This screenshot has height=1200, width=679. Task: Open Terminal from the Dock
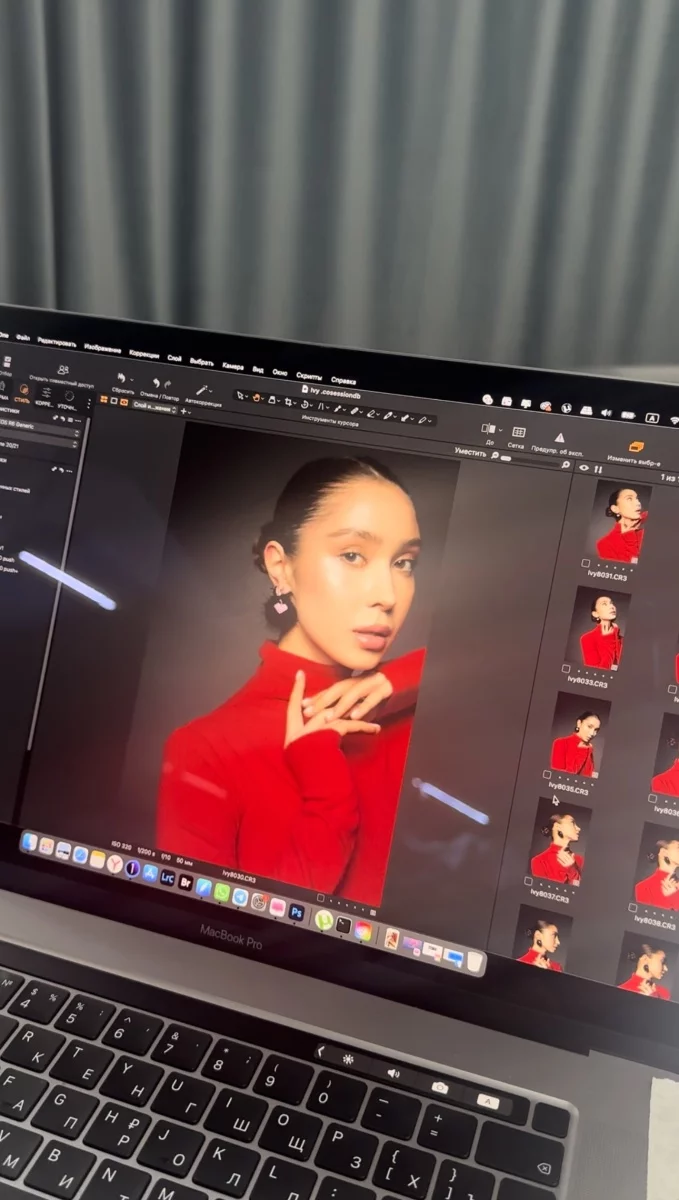pyautogui.click(x=343, y=924)
